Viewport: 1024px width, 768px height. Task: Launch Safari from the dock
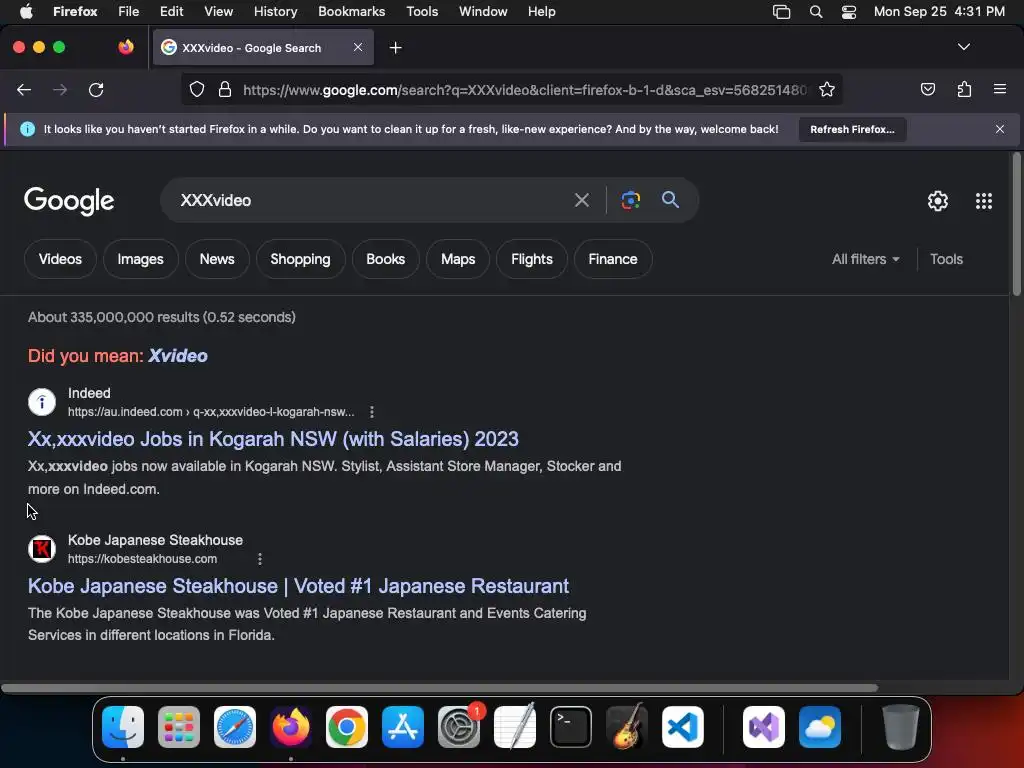coord(234,726)
